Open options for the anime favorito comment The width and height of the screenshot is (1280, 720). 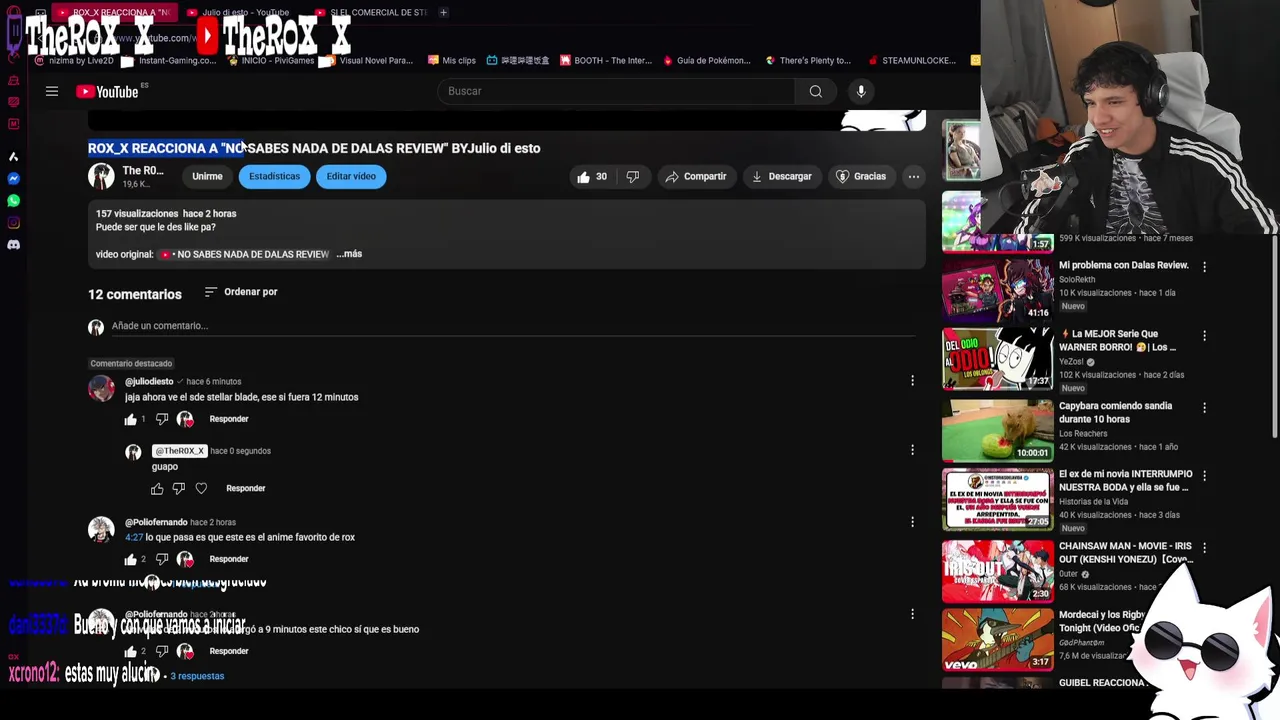pyautogui.click(x=912, y=521)
